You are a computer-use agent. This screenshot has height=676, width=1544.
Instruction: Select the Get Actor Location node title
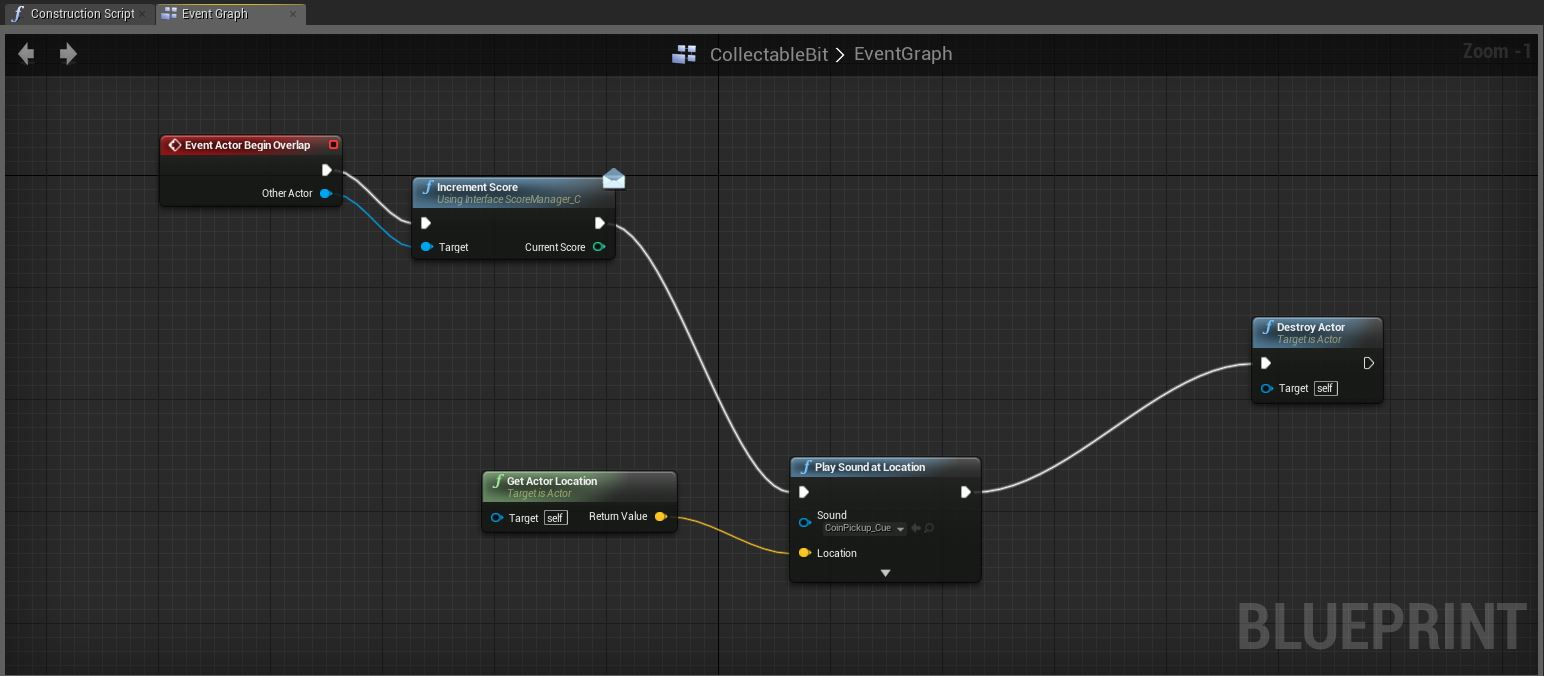(552, 481)
